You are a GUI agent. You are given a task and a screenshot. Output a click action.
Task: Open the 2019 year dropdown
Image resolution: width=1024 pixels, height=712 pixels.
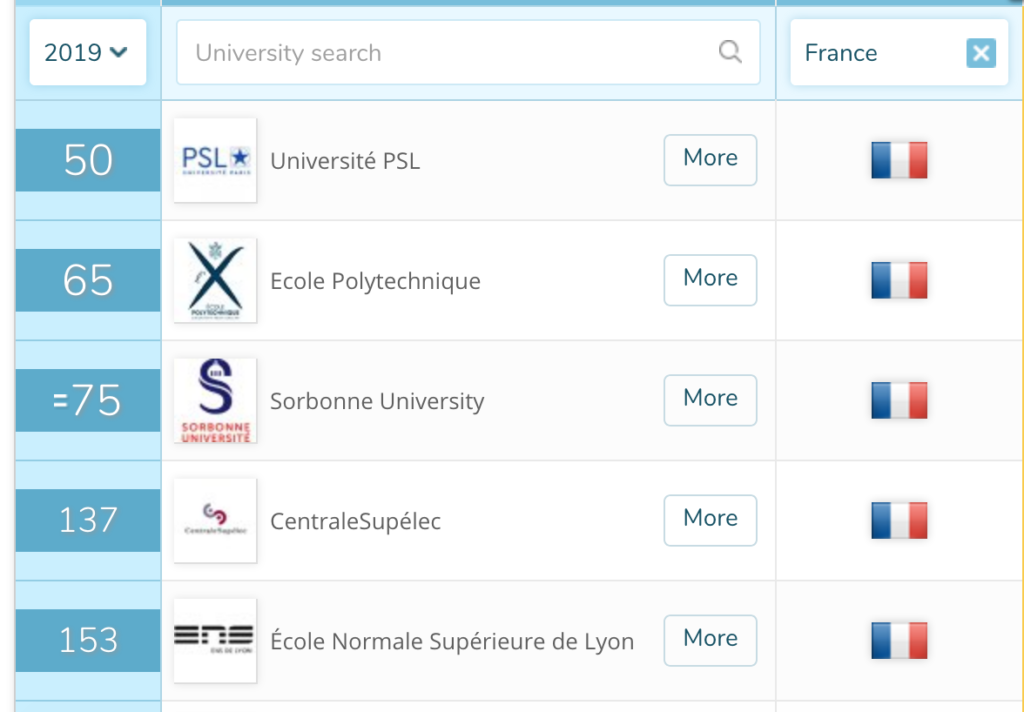[x=88, y=52]
